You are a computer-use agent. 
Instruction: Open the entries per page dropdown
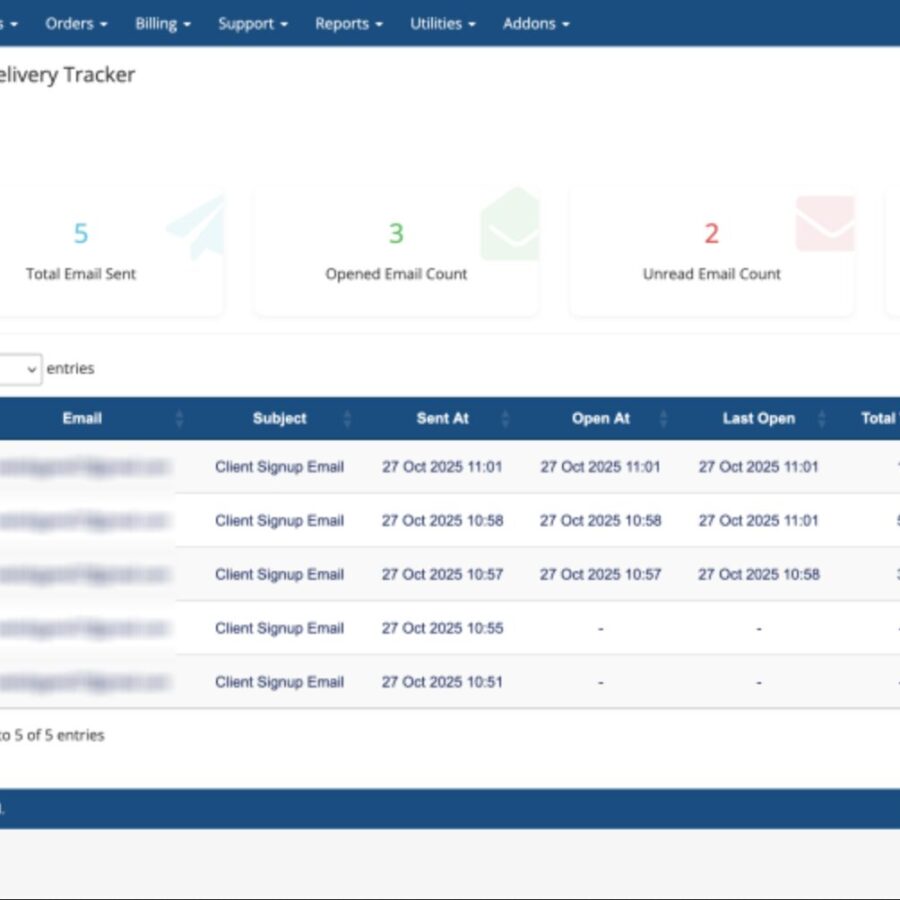18,369
